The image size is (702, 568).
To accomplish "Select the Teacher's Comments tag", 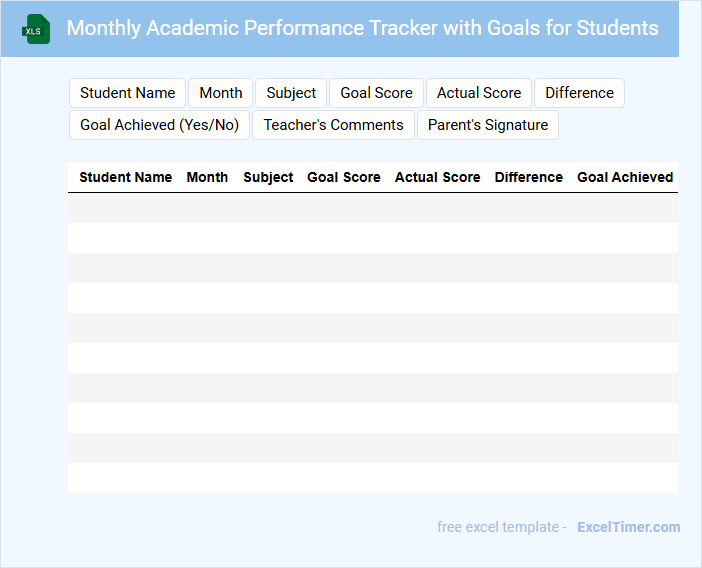I will [x=333, y=125].
